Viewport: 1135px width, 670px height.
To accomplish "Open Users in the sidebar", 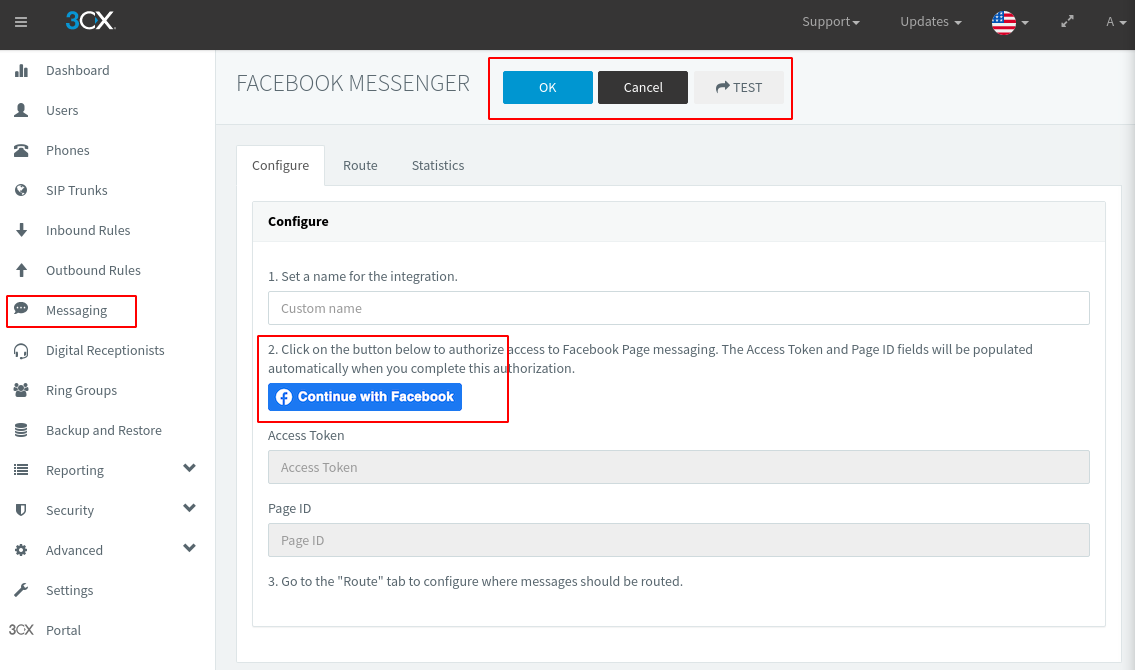I will click(x=62, y=110).
